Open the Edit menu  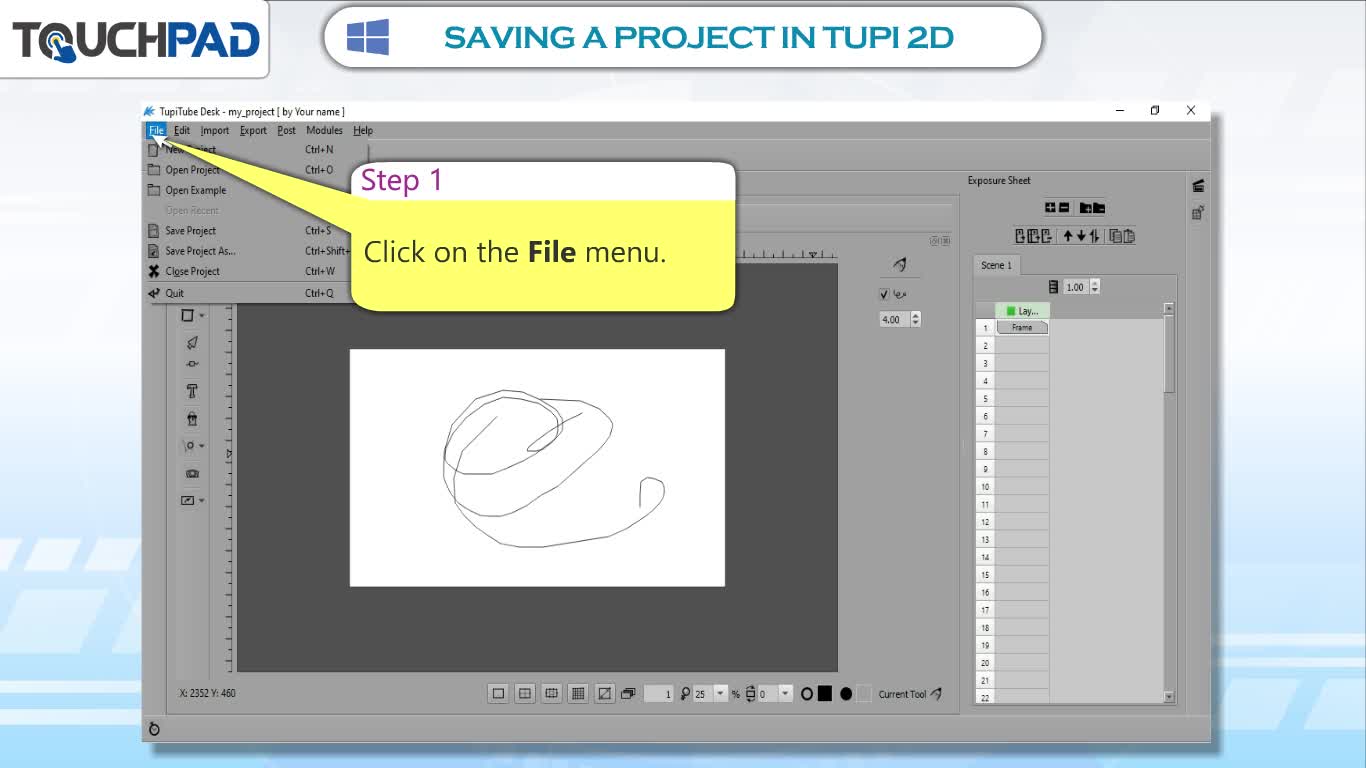181,130
